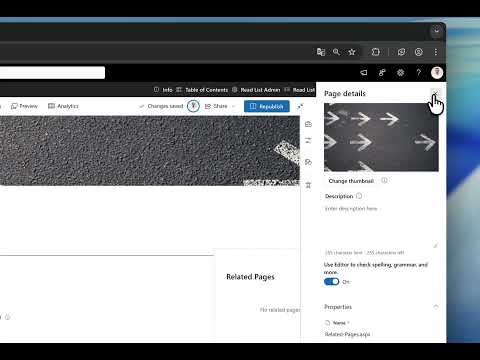Image resolution: width=480 pixels, height=360 pixels.
Task: Click the Related Pages.aspx name value
Action: 347,334
